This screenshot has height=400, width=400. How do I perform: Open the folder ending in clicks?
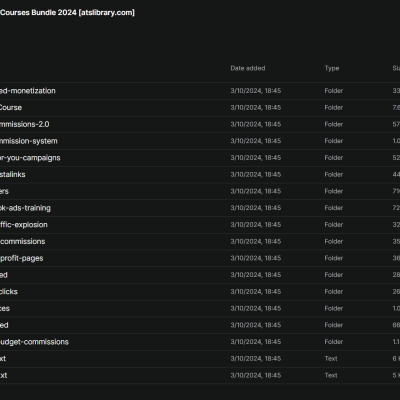(9, 292)
